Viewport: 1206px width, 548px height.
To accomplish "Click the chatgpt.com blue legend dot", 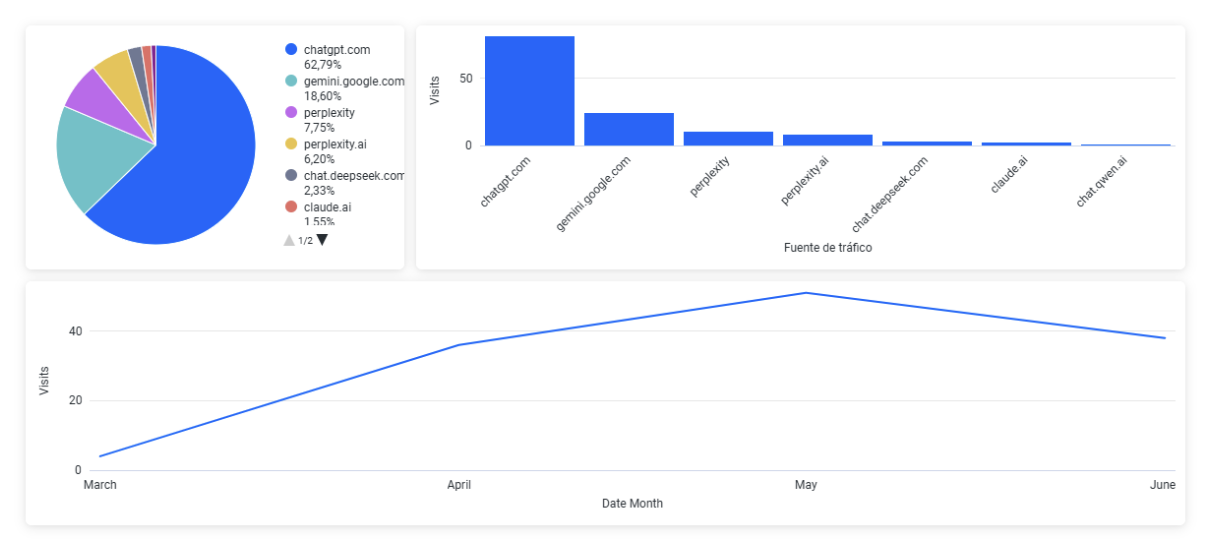I will click(291, 49).
